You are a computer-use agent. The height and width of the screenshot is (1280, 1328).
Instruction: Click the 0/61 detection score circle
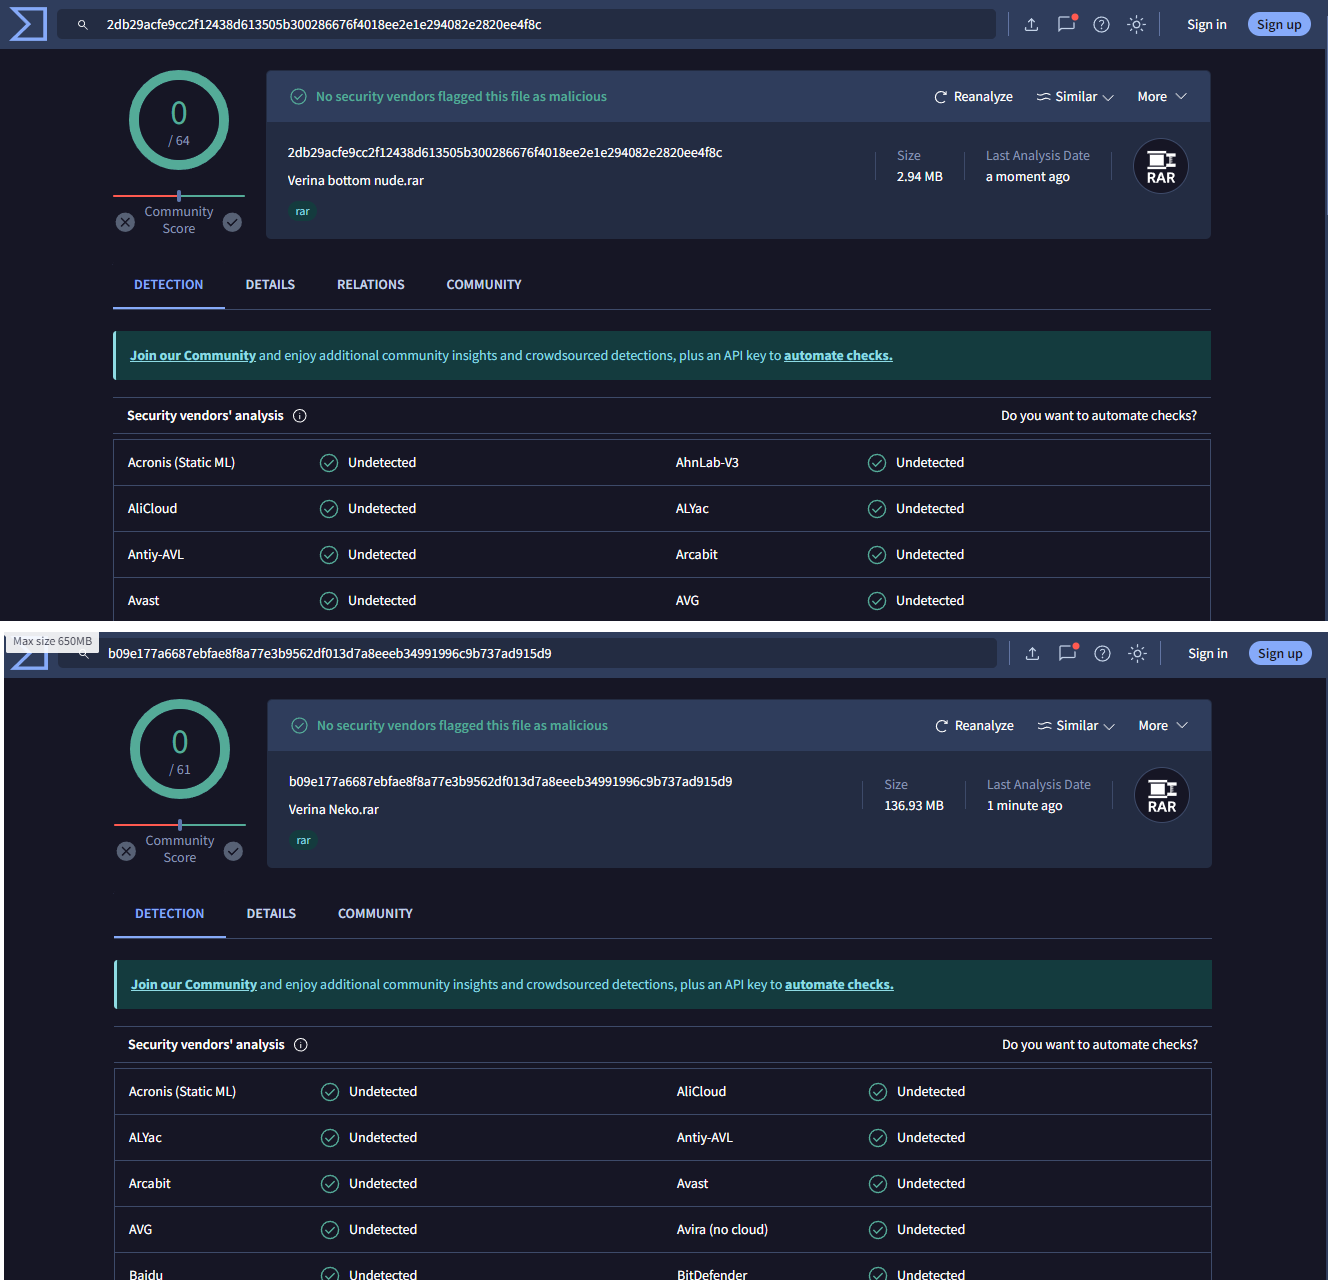point(180,749)
